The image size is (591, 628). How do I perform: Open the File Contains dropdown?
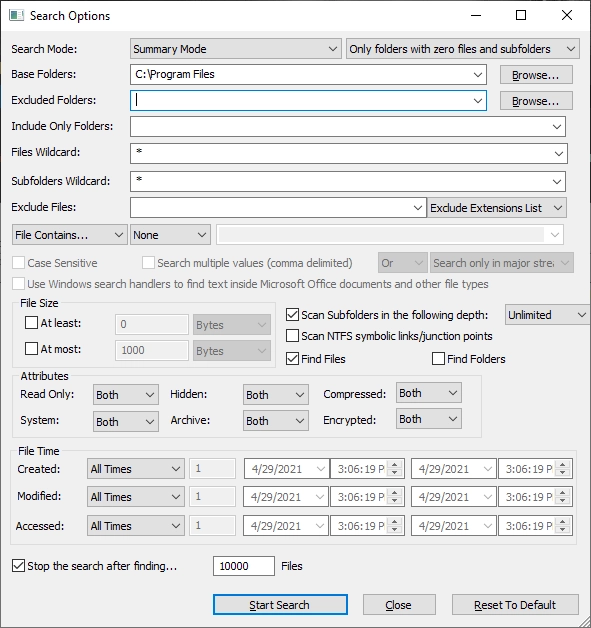point(70,235)
